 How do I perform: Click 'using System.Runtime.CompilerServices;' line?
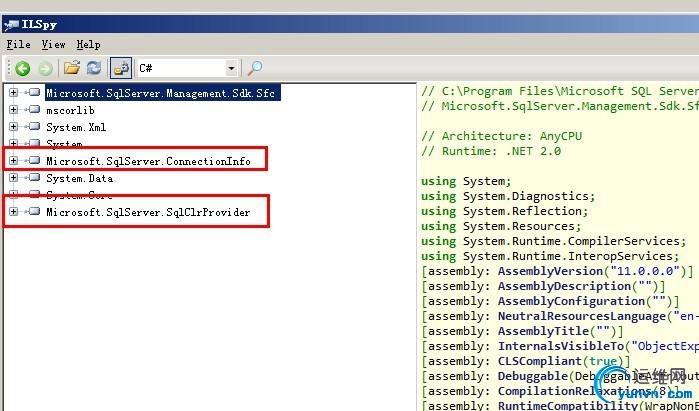point(554,241)
